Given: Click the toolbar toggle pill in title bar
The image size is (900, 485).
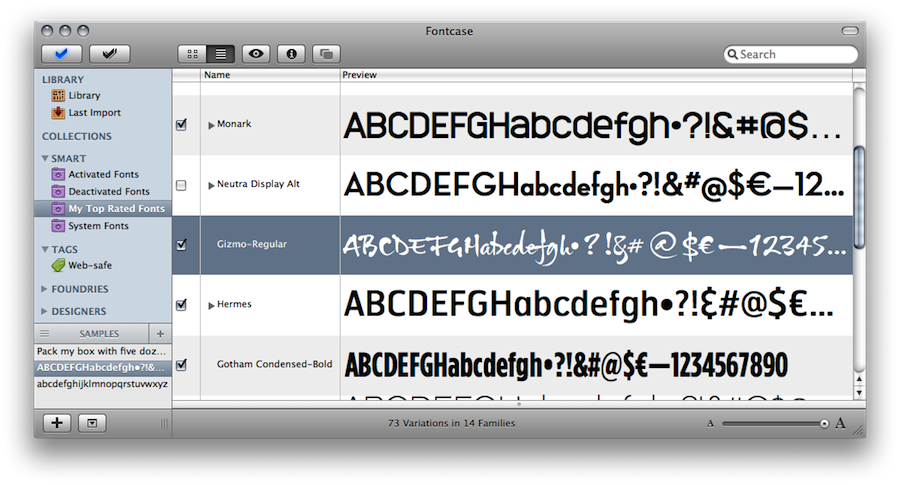Looking at the screenshot, I should (850, 30).
